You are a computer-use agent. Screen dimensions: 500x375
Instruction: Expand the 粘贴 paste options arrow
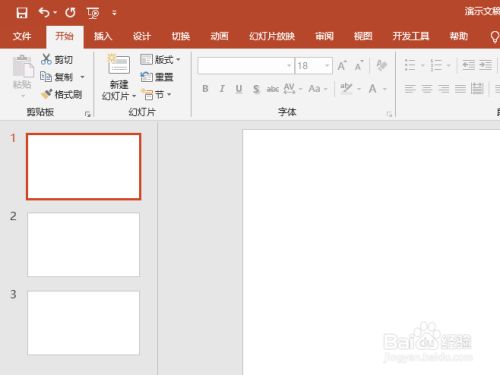[23, 96]
